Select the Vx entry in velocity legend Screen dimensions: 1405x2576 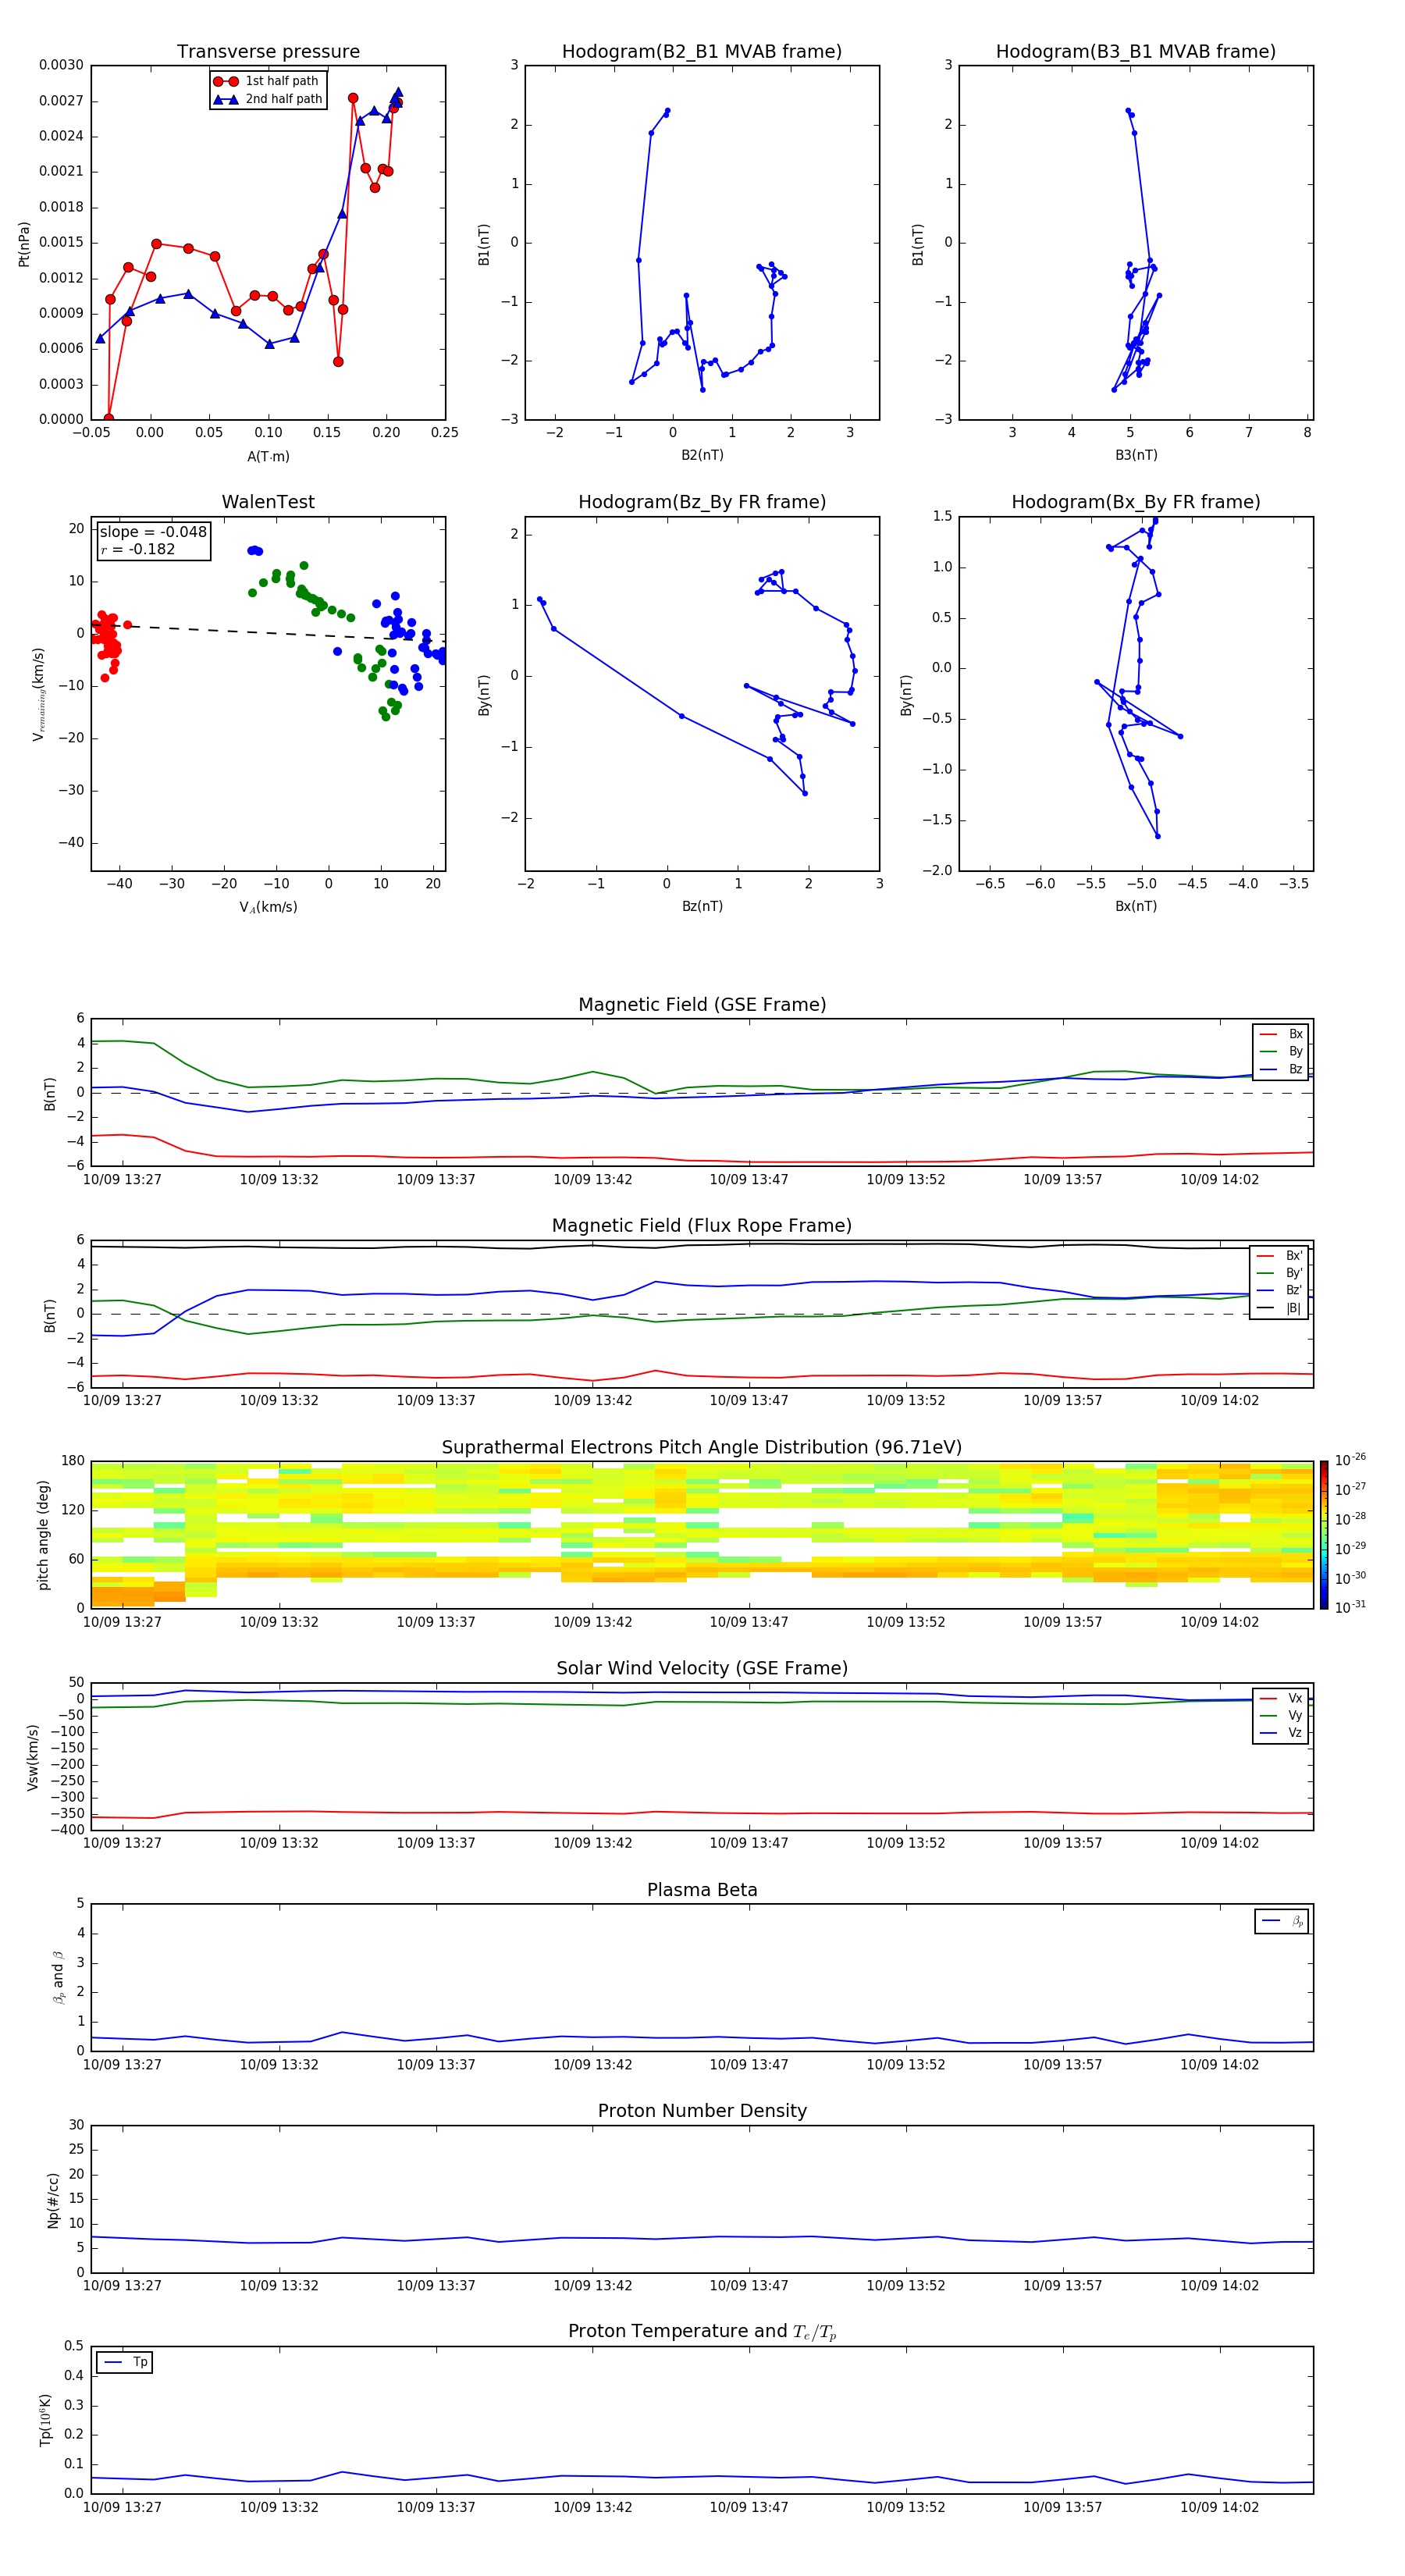[1281, 1698]
